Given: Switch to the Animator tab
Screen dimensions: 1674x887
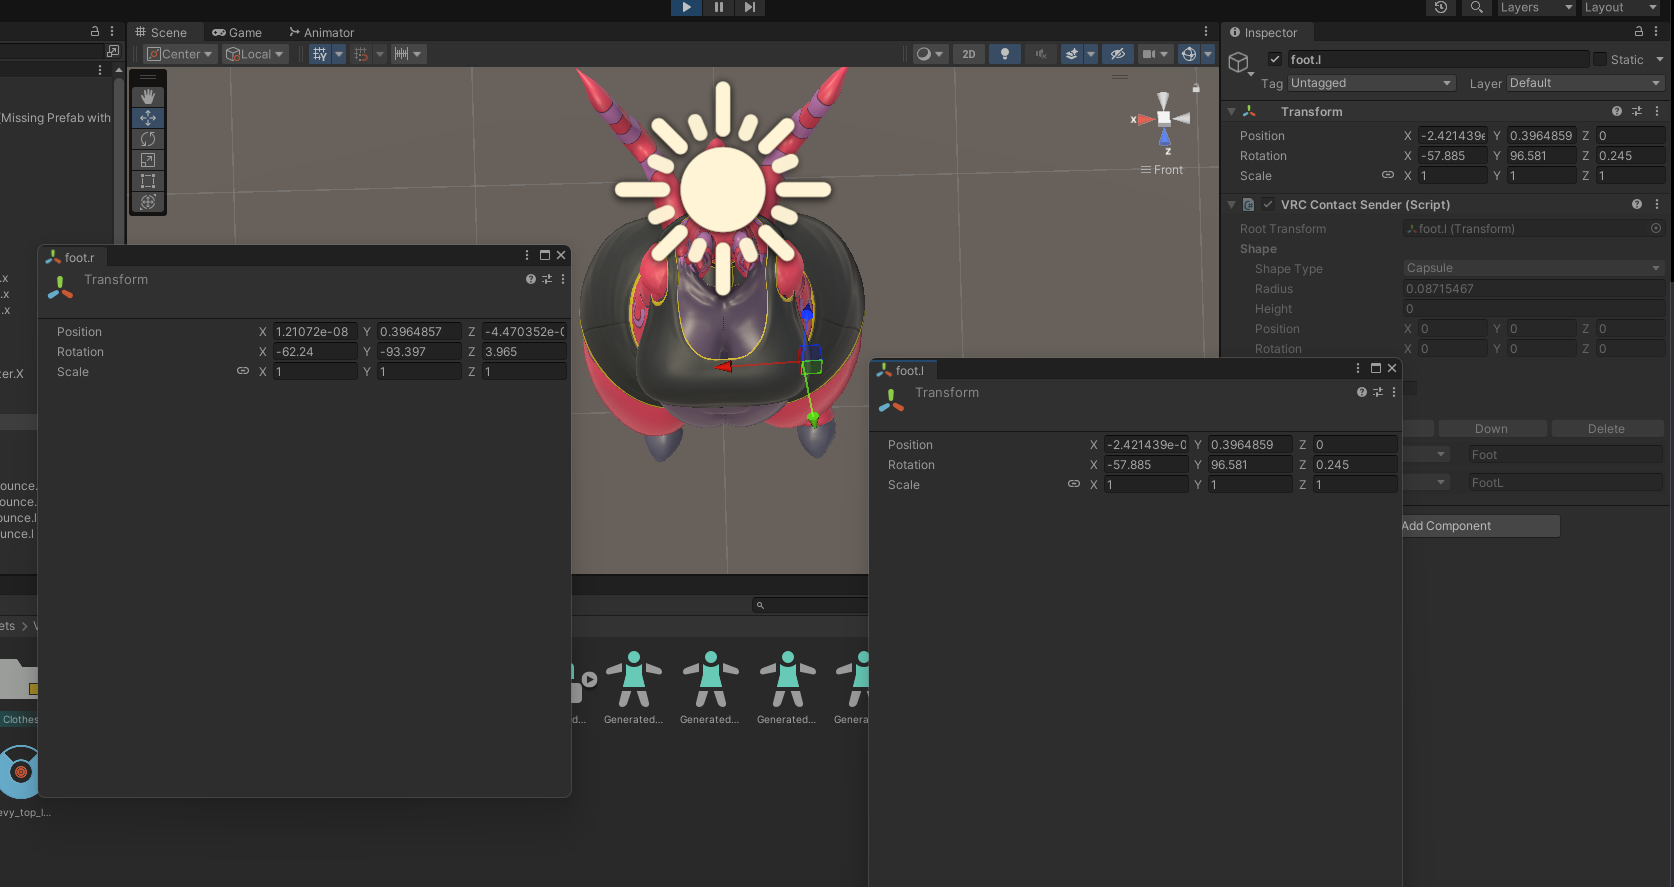Looking at the screenshot, I should (x=322, y=32).
